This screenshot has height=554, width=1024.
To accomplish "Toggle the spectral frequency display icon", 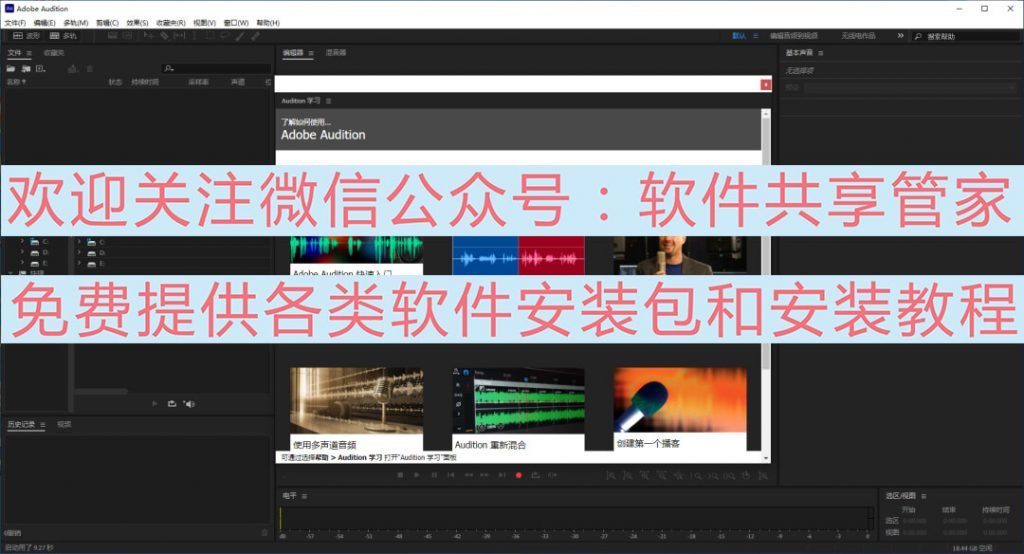I will click(112, 36).
